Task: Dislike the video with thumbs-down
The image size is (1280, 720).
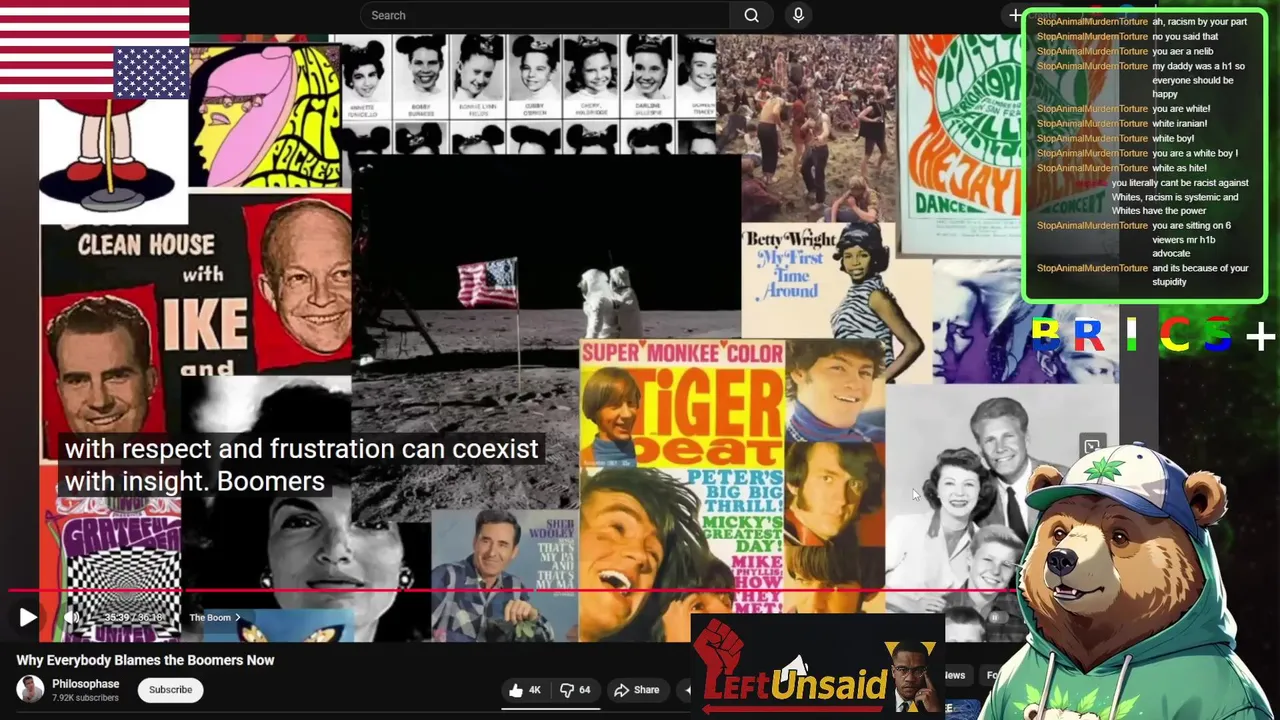Action: click(575, 690)
